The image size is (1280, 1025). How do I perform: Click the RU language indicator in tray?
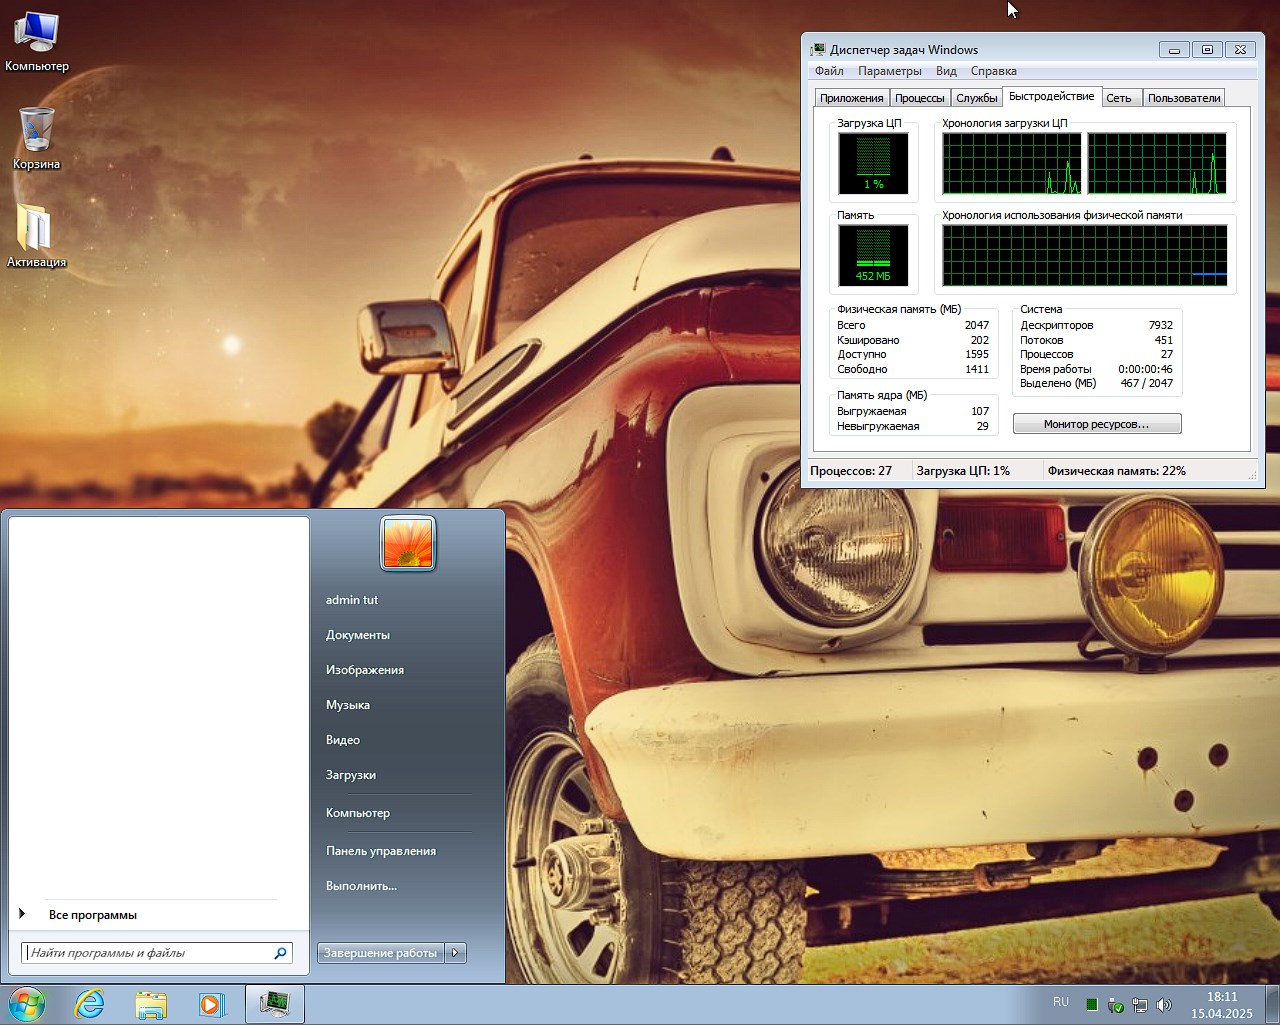1061,1002
